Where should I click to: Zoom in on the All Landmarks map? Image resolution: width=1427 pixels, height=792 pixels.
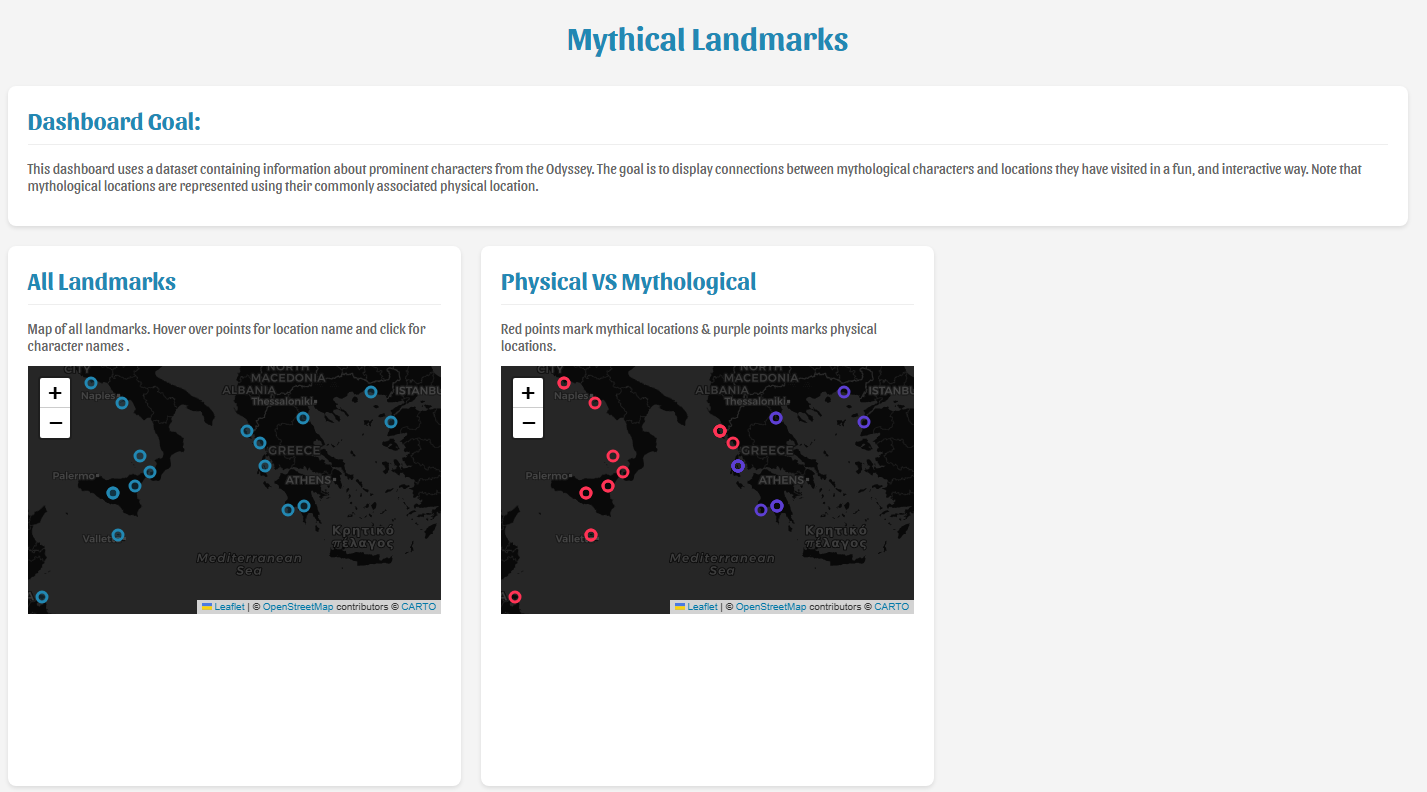pos(55,393)
